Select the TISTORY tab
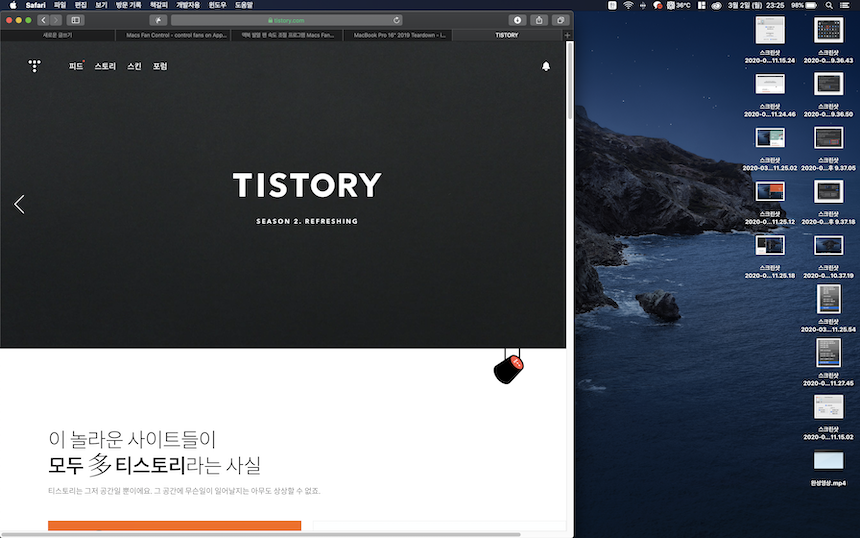The width and height of the screenshot is (860, 538). [507, 35]
